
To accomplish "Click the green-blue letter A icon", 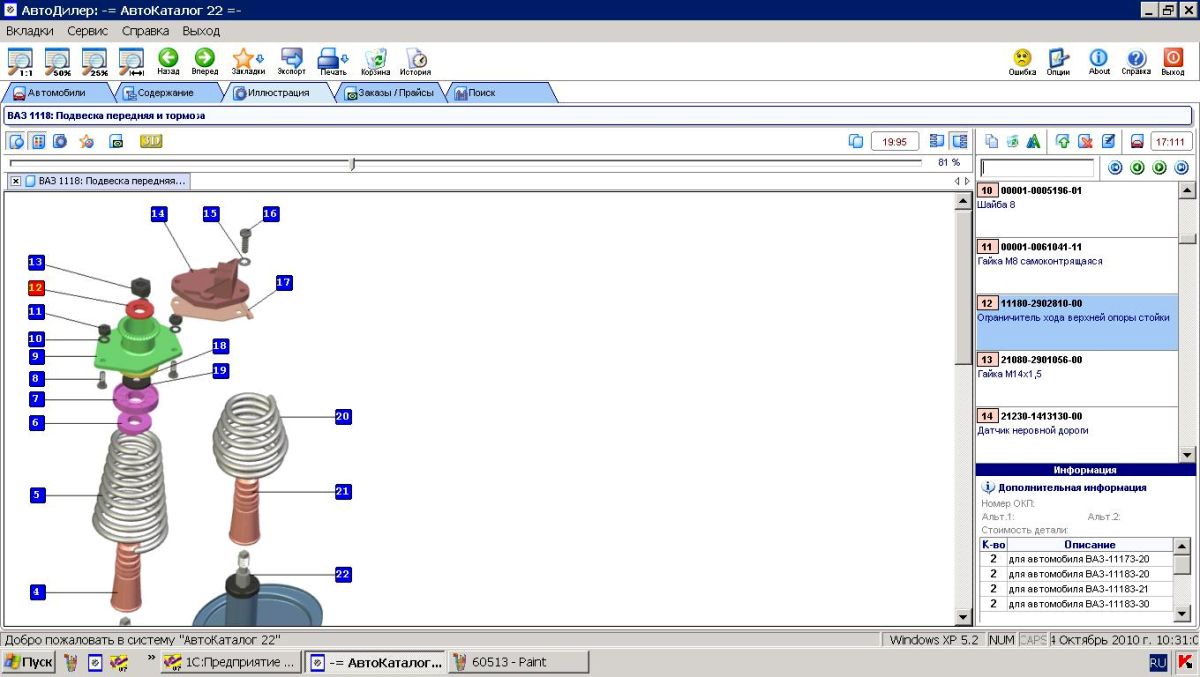I will pos(1033,141).
